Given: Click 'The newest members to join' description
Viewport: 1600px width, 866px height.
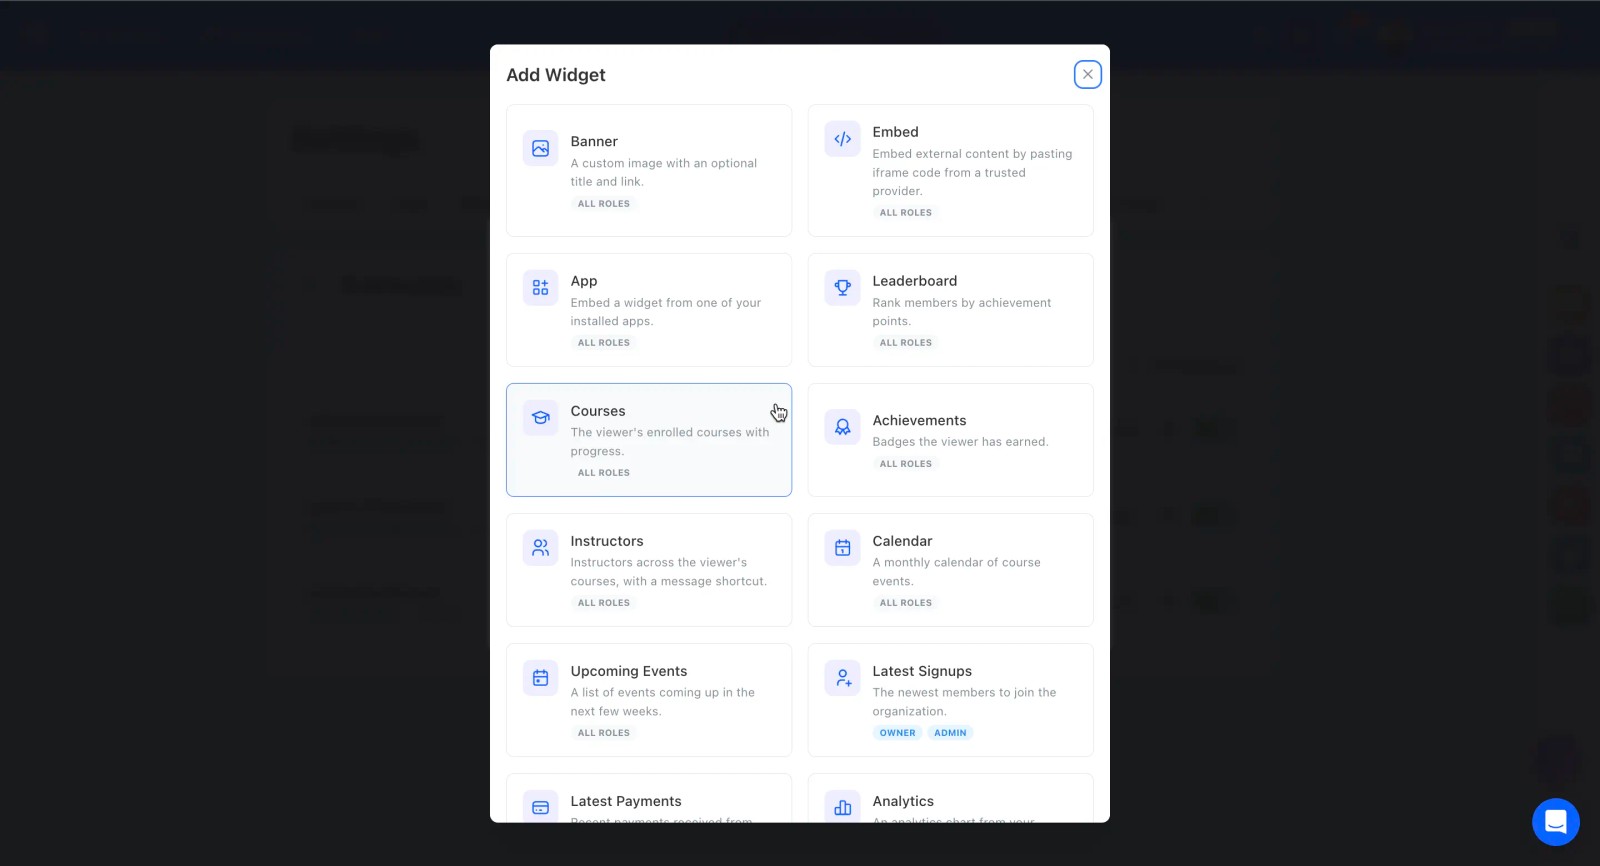Looking at the screenshot, I should (964, 702).
